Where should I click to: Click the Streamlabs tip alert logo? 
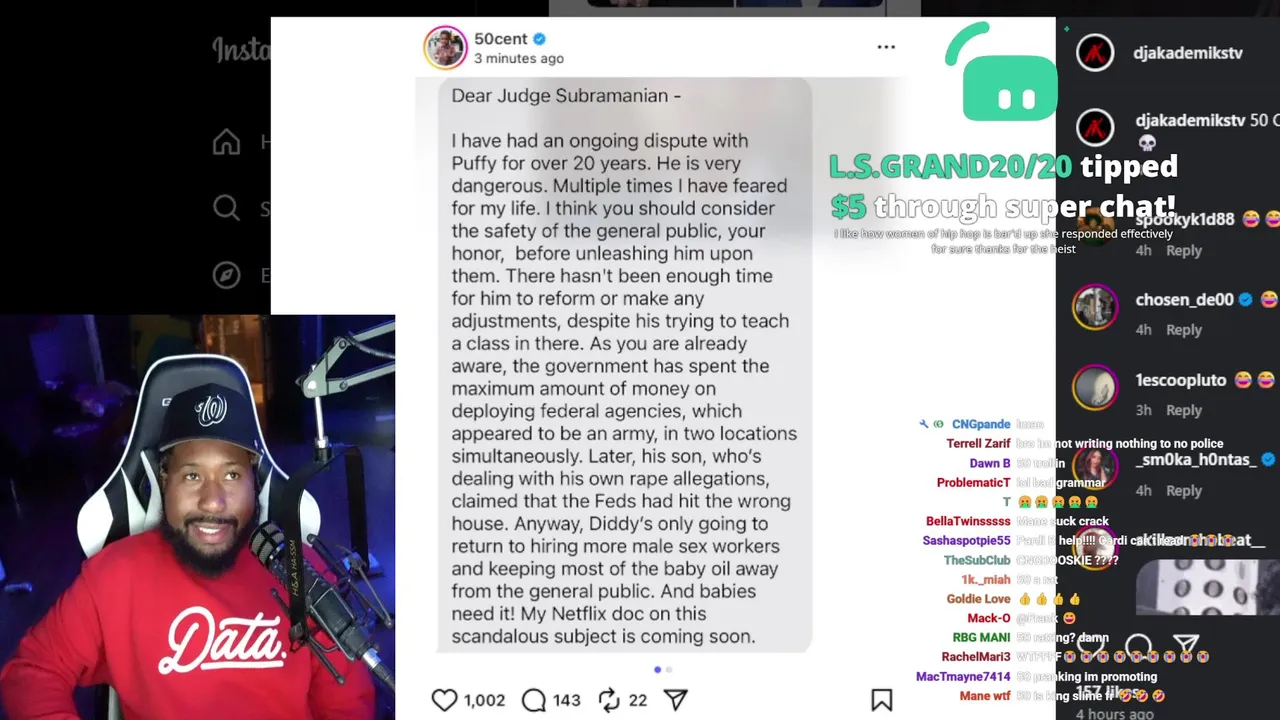pos(1001,72)
